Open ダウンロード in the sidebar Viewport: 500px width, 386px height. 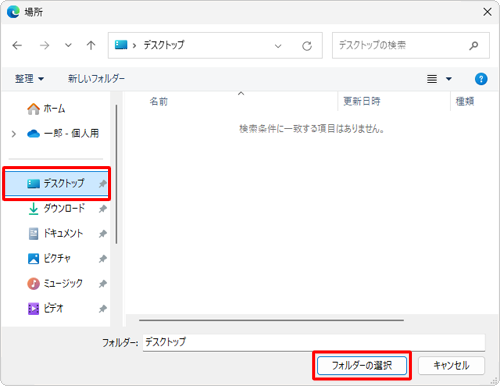click(56, 209)
